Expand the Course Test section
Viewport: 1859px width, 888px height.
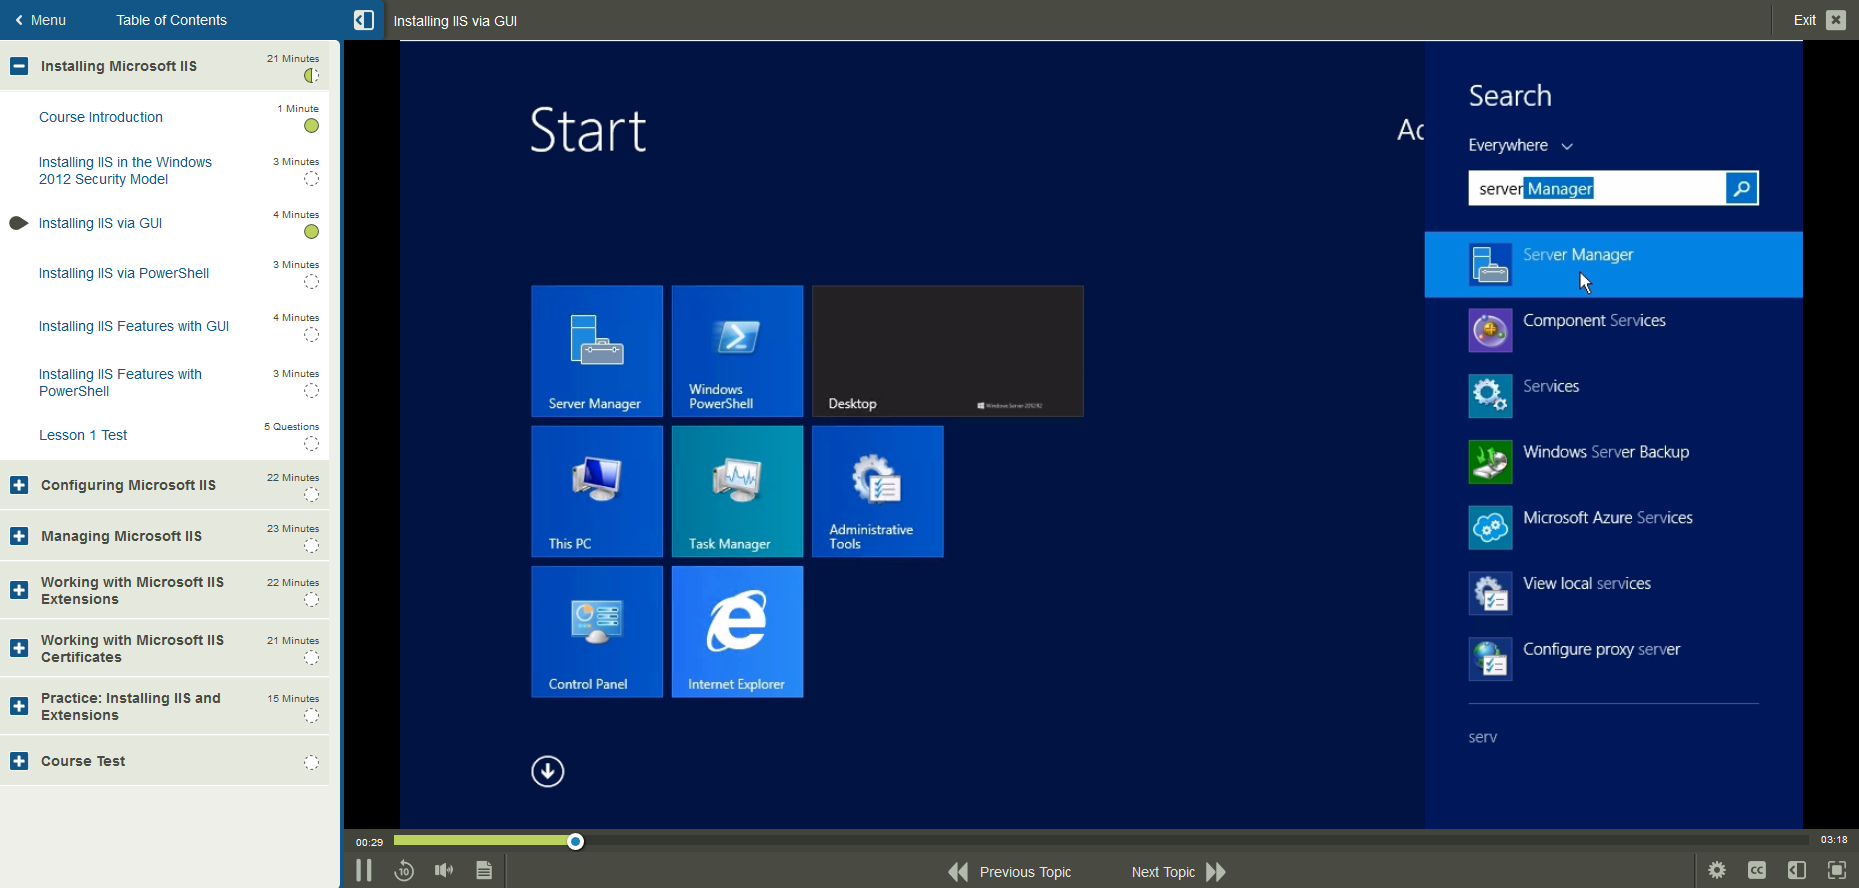(x=19, y=761)
